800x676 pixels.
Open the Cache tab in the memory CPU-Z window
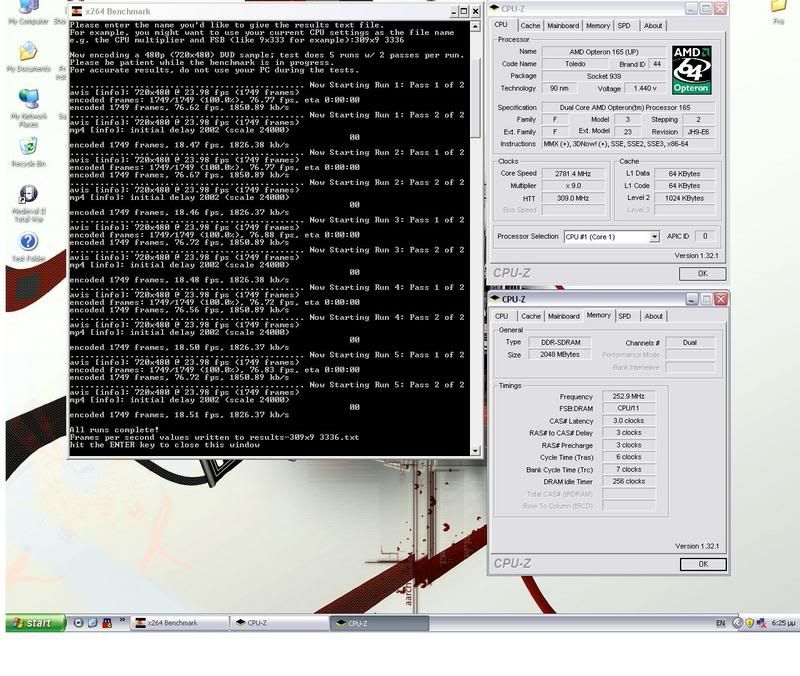(531, 316)
